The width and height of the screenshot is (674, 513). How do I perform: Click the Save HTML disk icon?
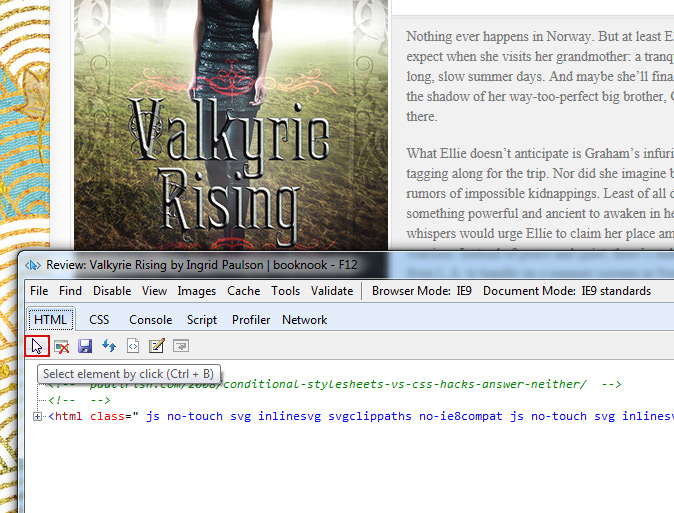pyautogui.click(x=85, y=346)
